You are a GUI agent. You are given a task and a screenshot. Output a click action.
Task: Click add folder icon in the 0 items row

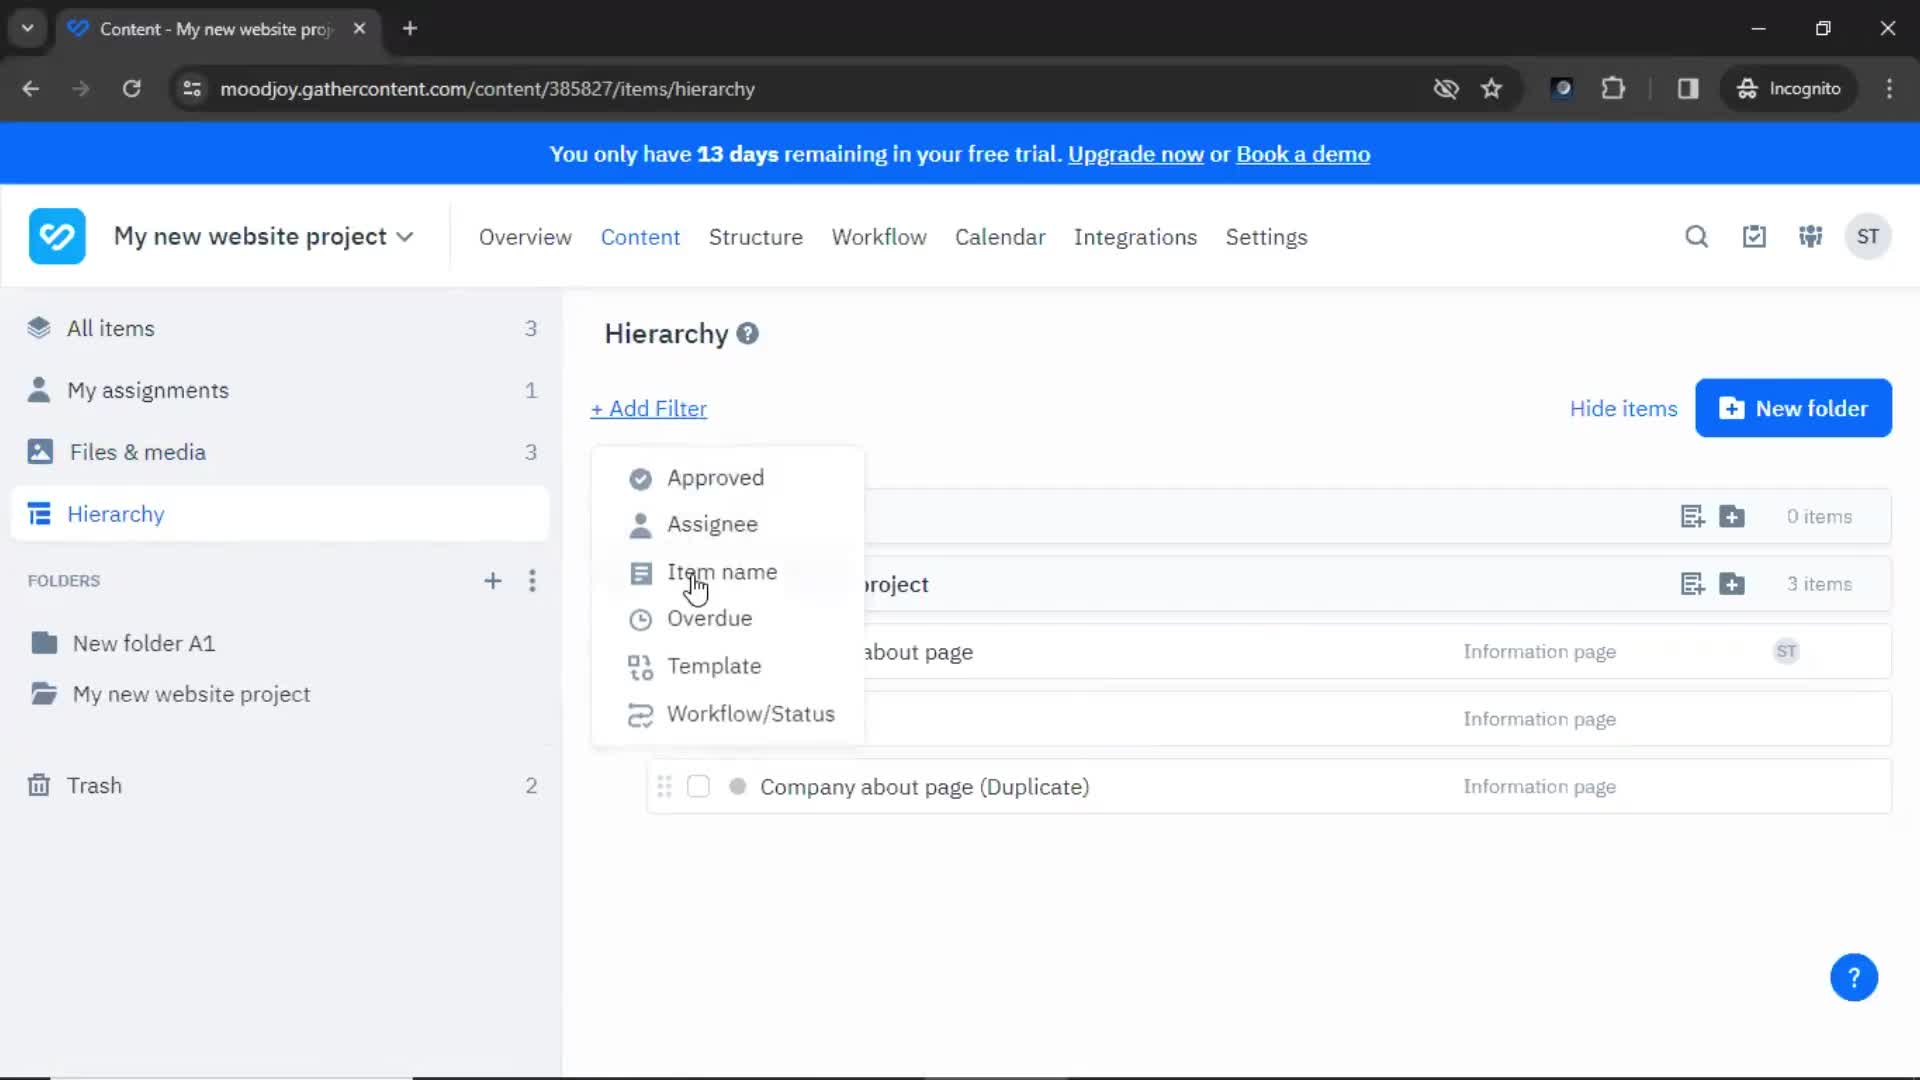[x=1732, y=517]
